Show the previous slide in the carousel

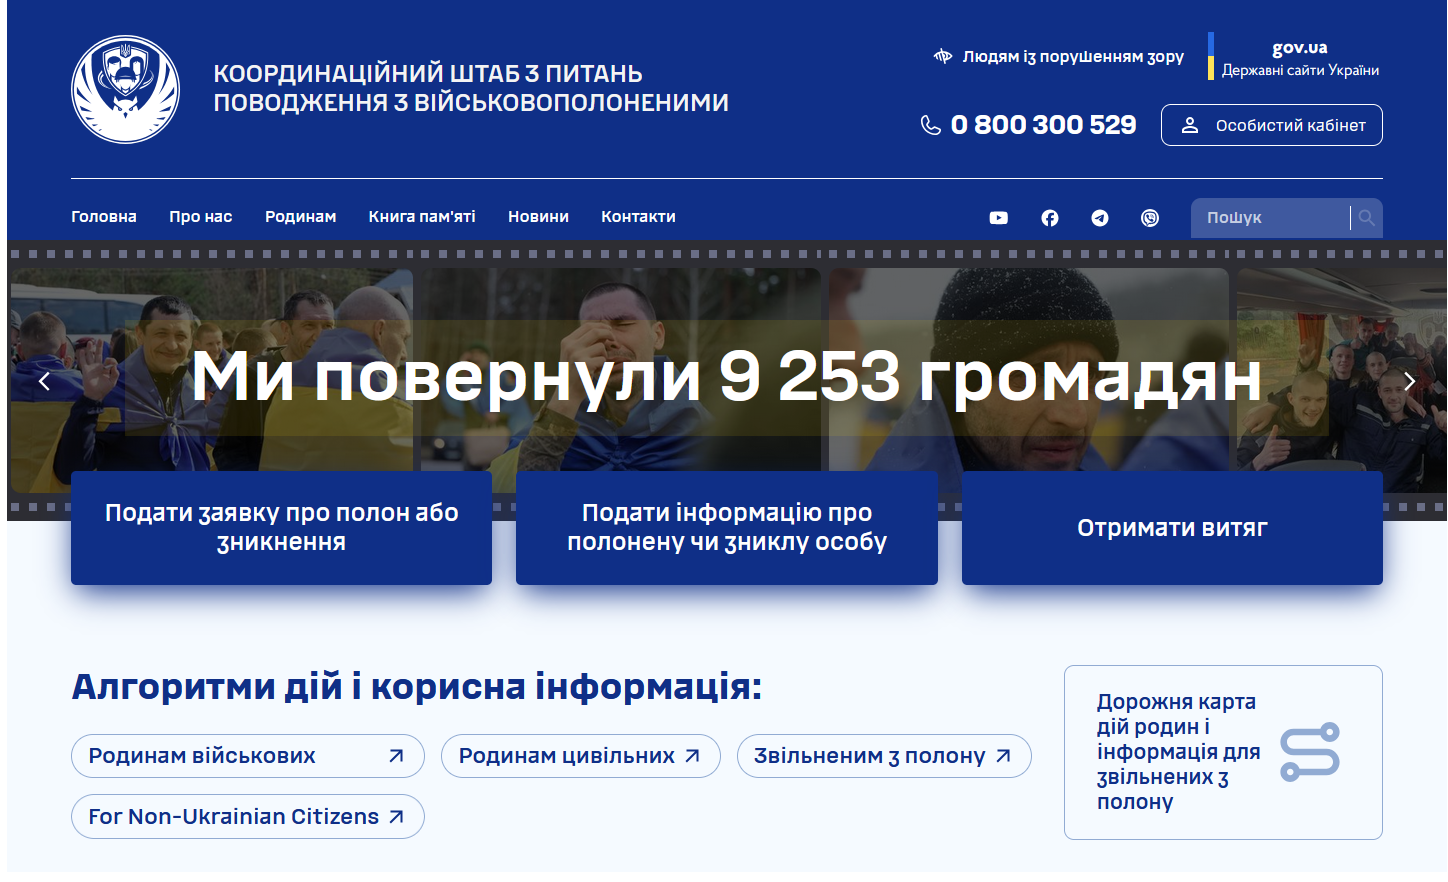tap(44, 381)
